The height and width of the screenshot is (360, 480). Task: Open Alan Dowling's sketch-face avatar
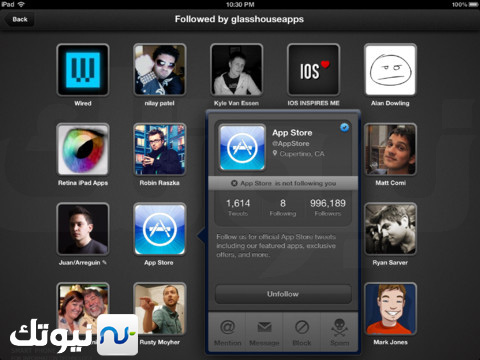(x=390, y=70)
